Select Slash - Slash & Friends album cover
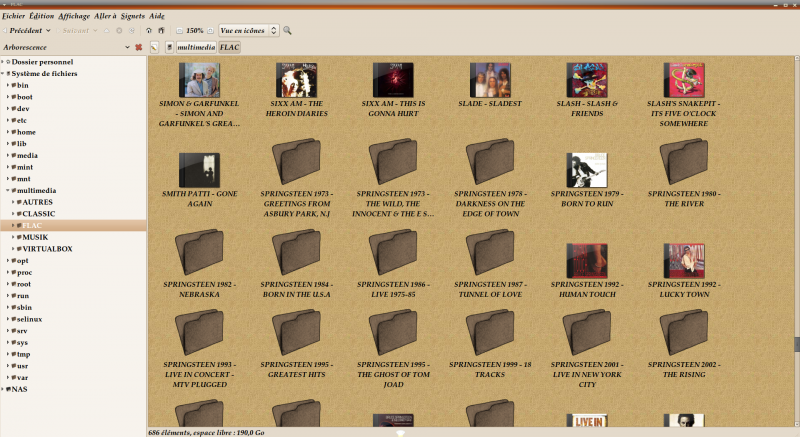Screen dimensions: 800x437 tap(587, 80)
